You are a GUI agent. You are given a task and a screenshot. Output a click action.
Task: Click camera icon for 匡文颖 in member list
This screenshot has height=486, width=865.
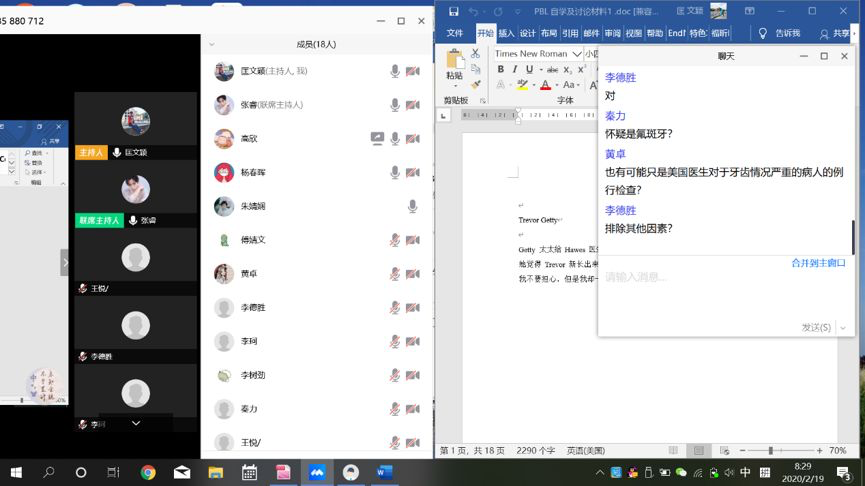click(413, 71)
